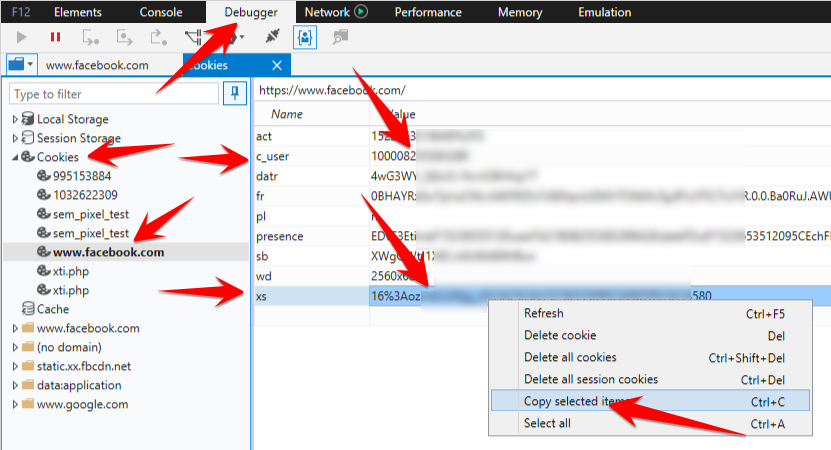Image resolution: width=831 pixels, height=450 pixels.
Task: Open the Performance tab
Action: [428, 12]
